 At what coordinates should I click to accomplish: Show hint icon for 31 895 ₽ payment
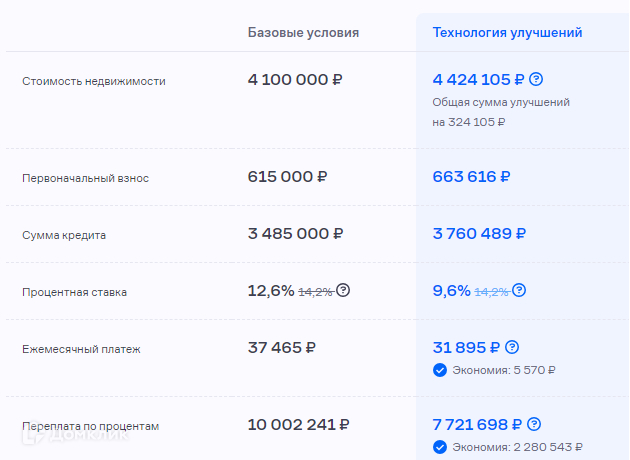[512, 348]
